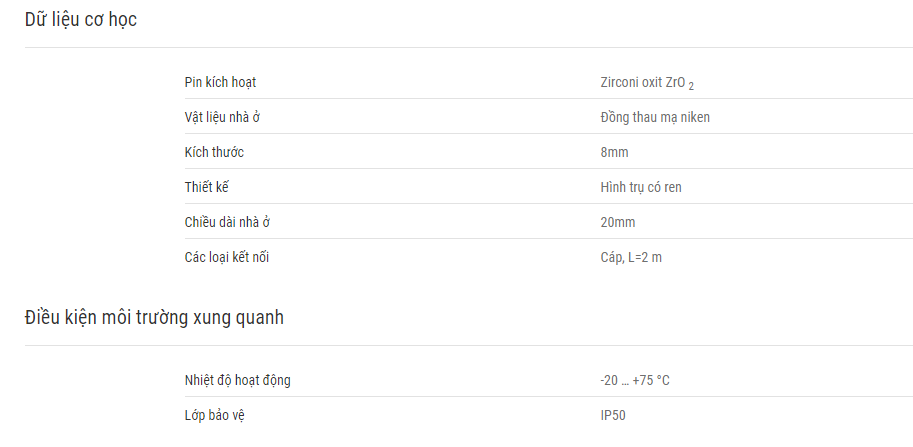Viewport: 913px width, 447px height.
Task: Click the 'Đồng thau mạ niken' value
Action: (655, 117)
